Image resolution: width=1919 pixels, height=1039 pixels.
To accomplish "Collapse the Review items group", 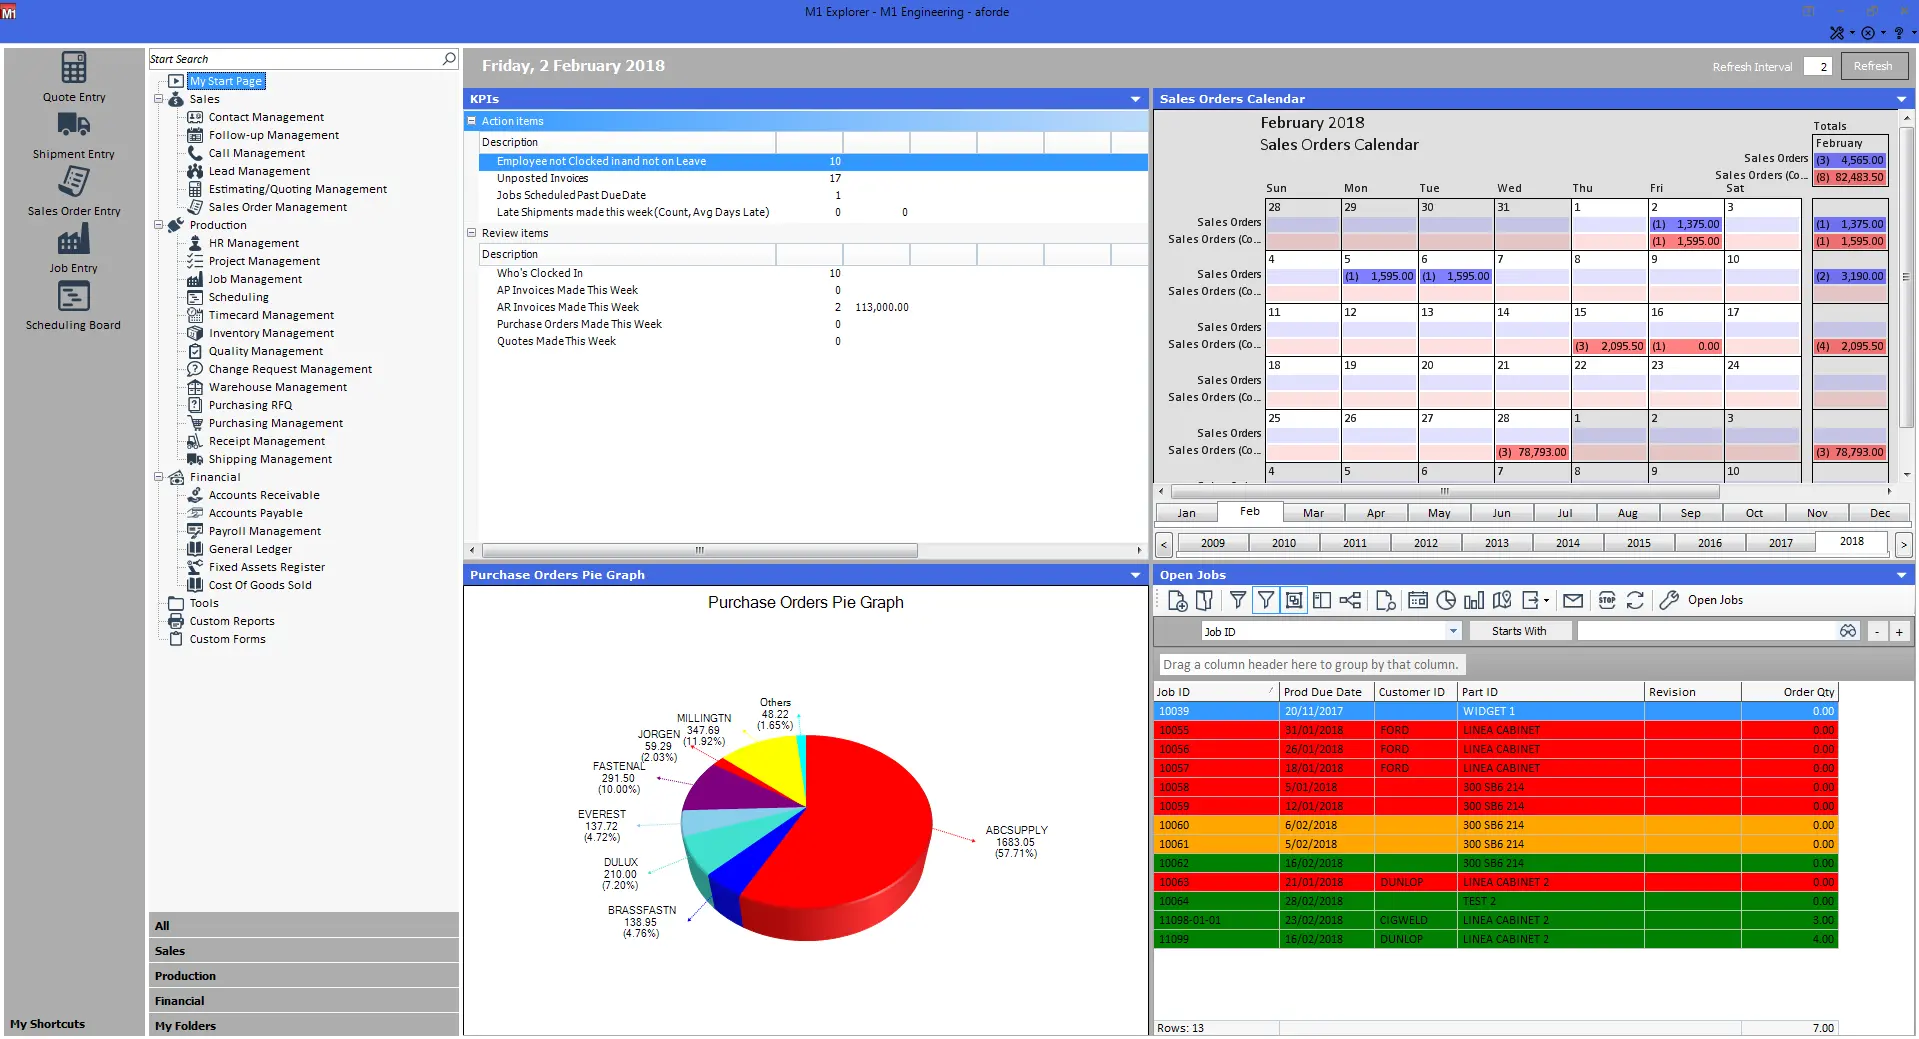I will [x=471, y=233].
